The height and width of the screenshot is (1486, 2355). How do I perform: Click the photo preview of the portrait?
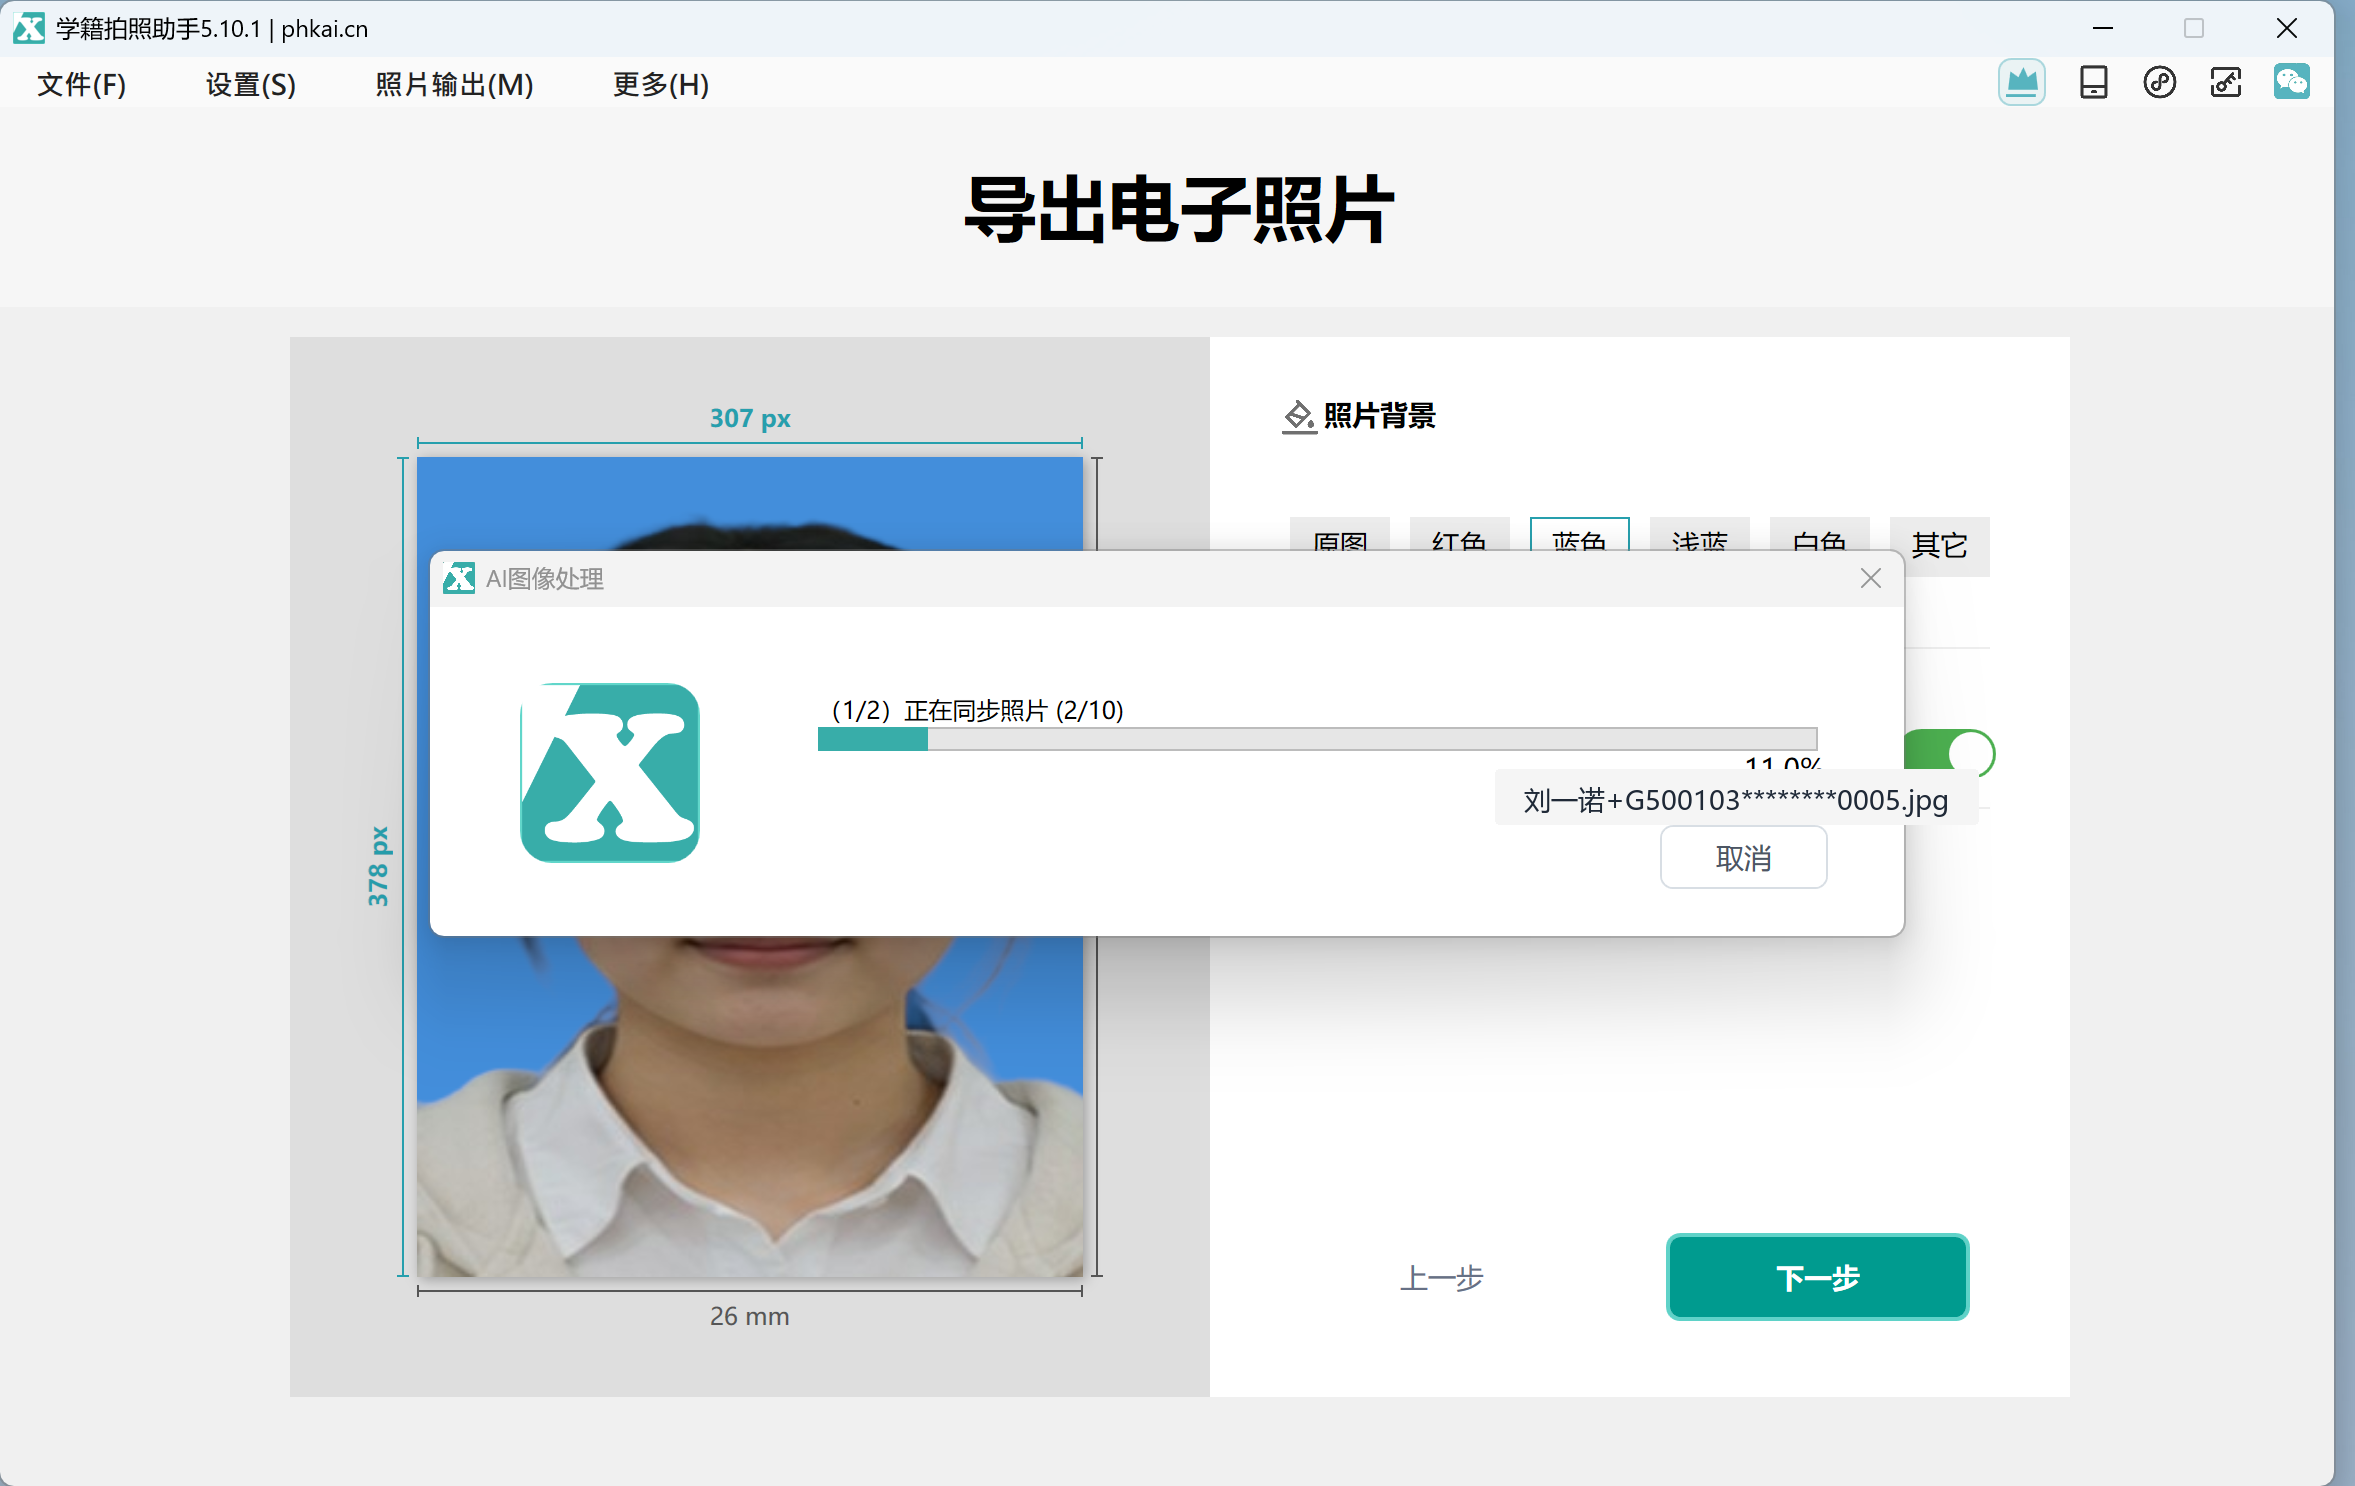pyautogui.click(x=749, y=1105)
